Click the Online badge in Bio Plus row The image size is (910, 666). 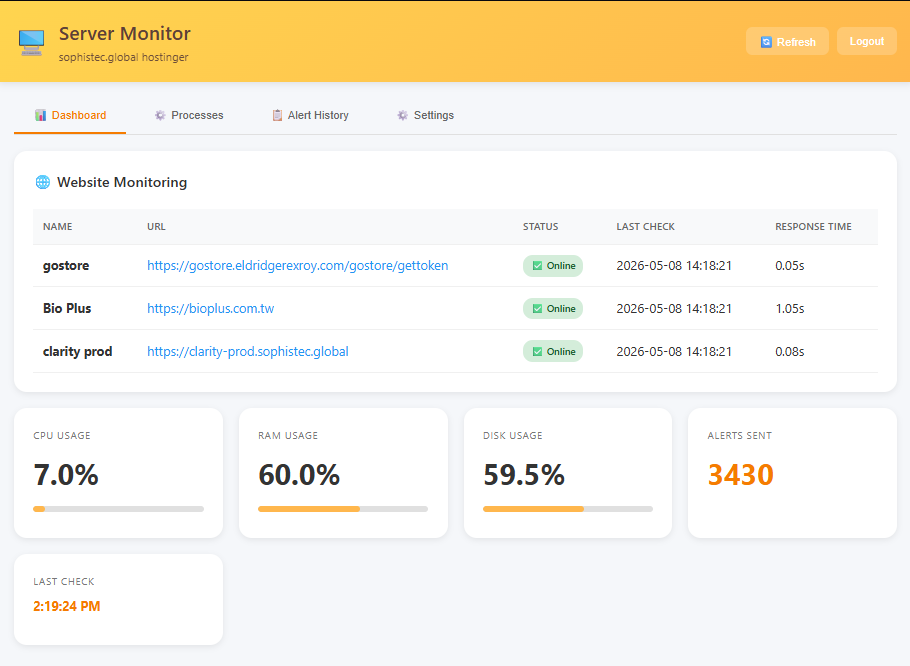(552, 309)
